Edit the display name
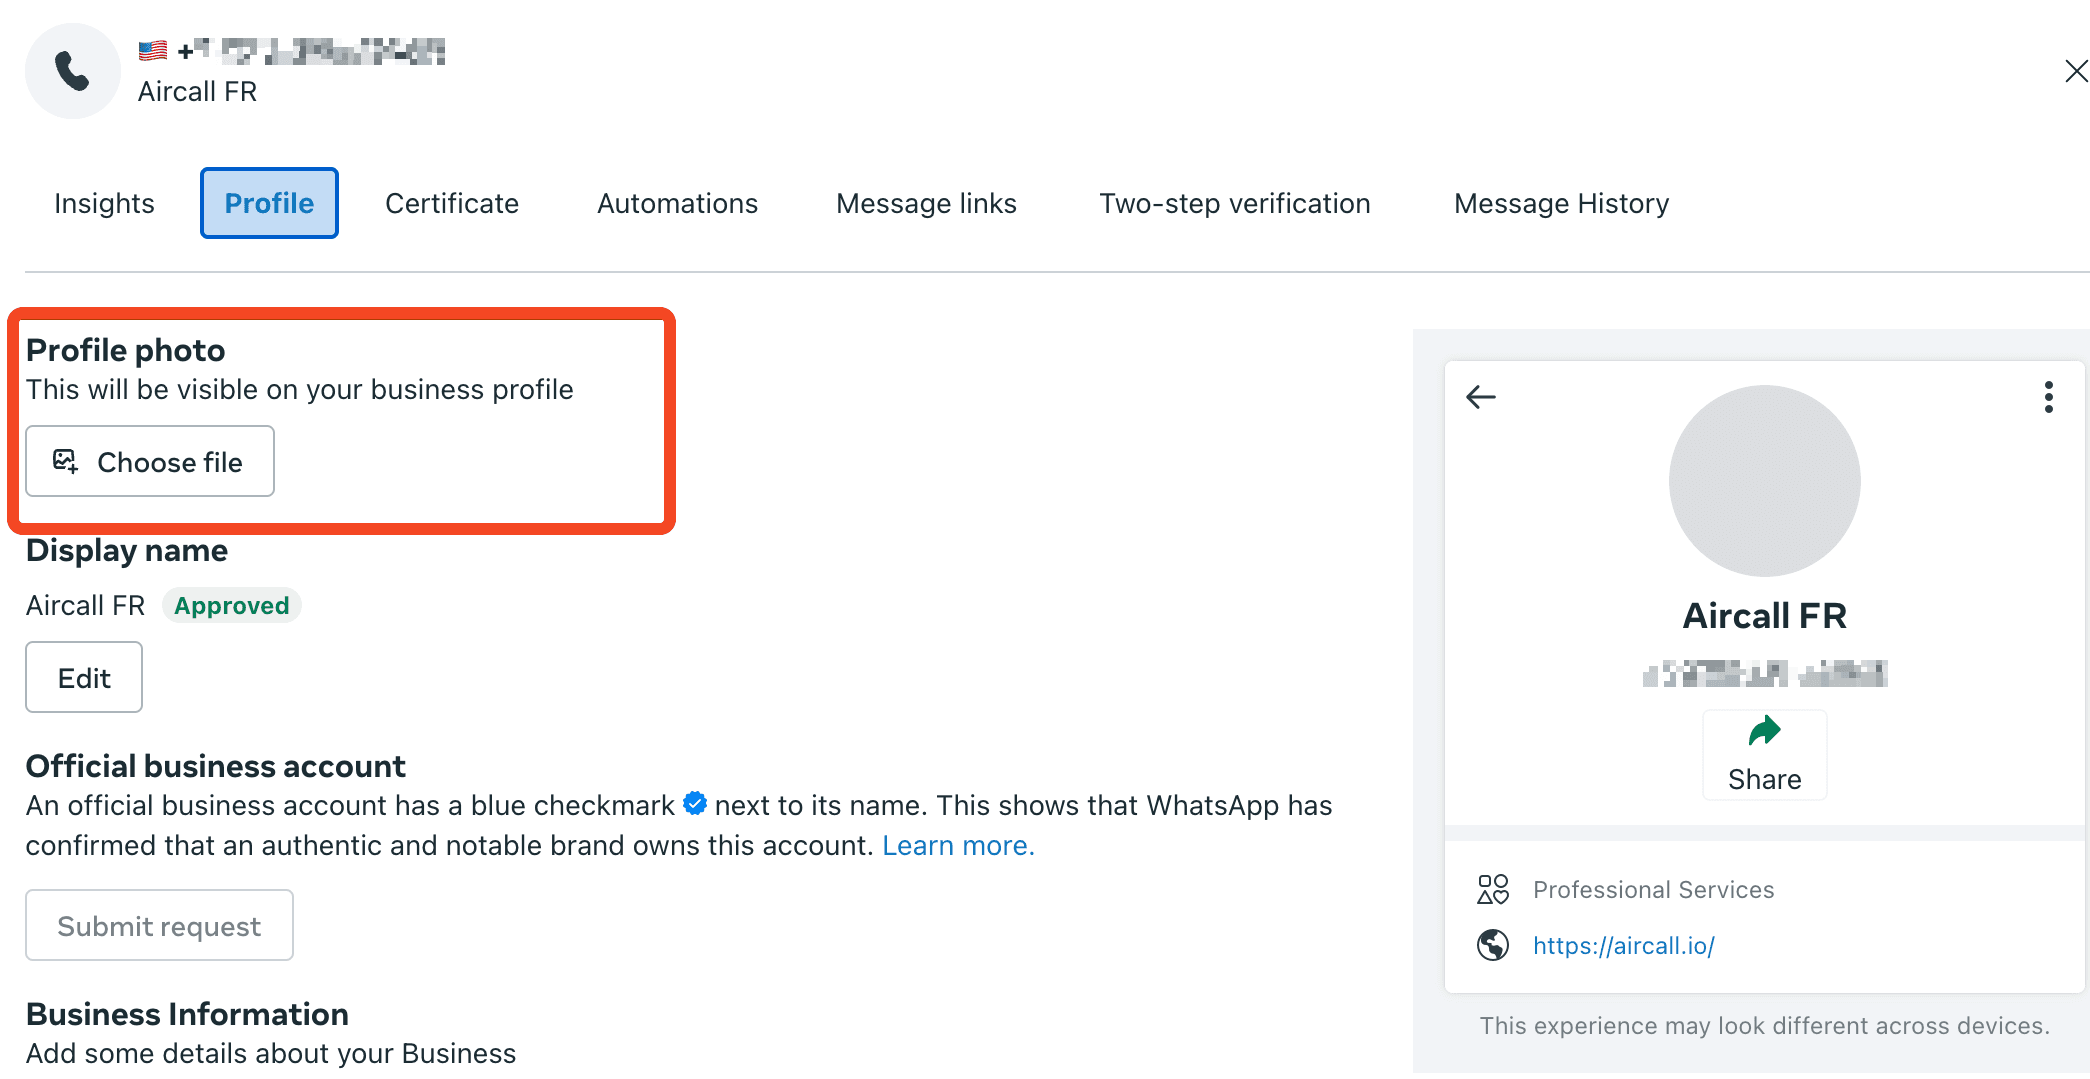Image resolution: width=2090 pixels, height=1079 pixels. (x=84, y=677)
